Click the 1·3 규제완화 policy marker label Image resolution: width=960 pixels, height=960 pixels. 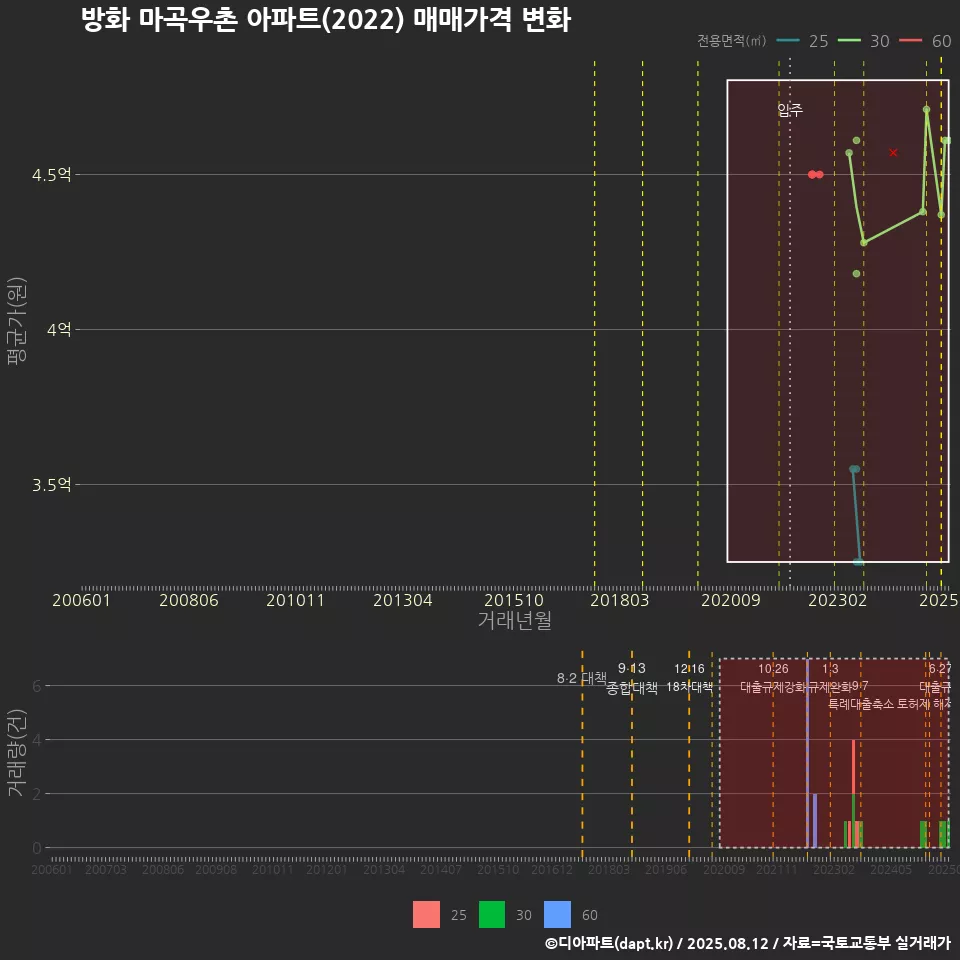point(830,678)
